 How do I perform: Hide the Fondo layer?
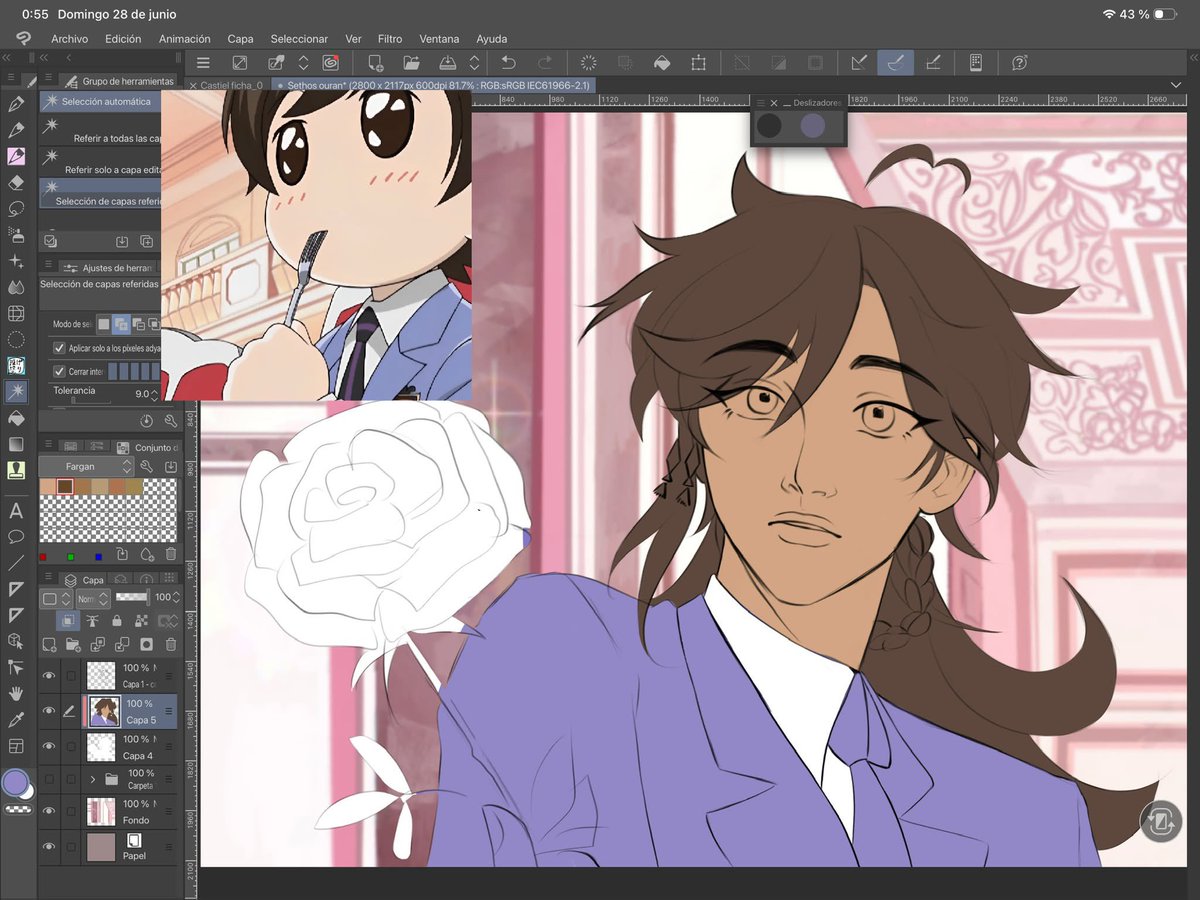[x=48, y=811]
